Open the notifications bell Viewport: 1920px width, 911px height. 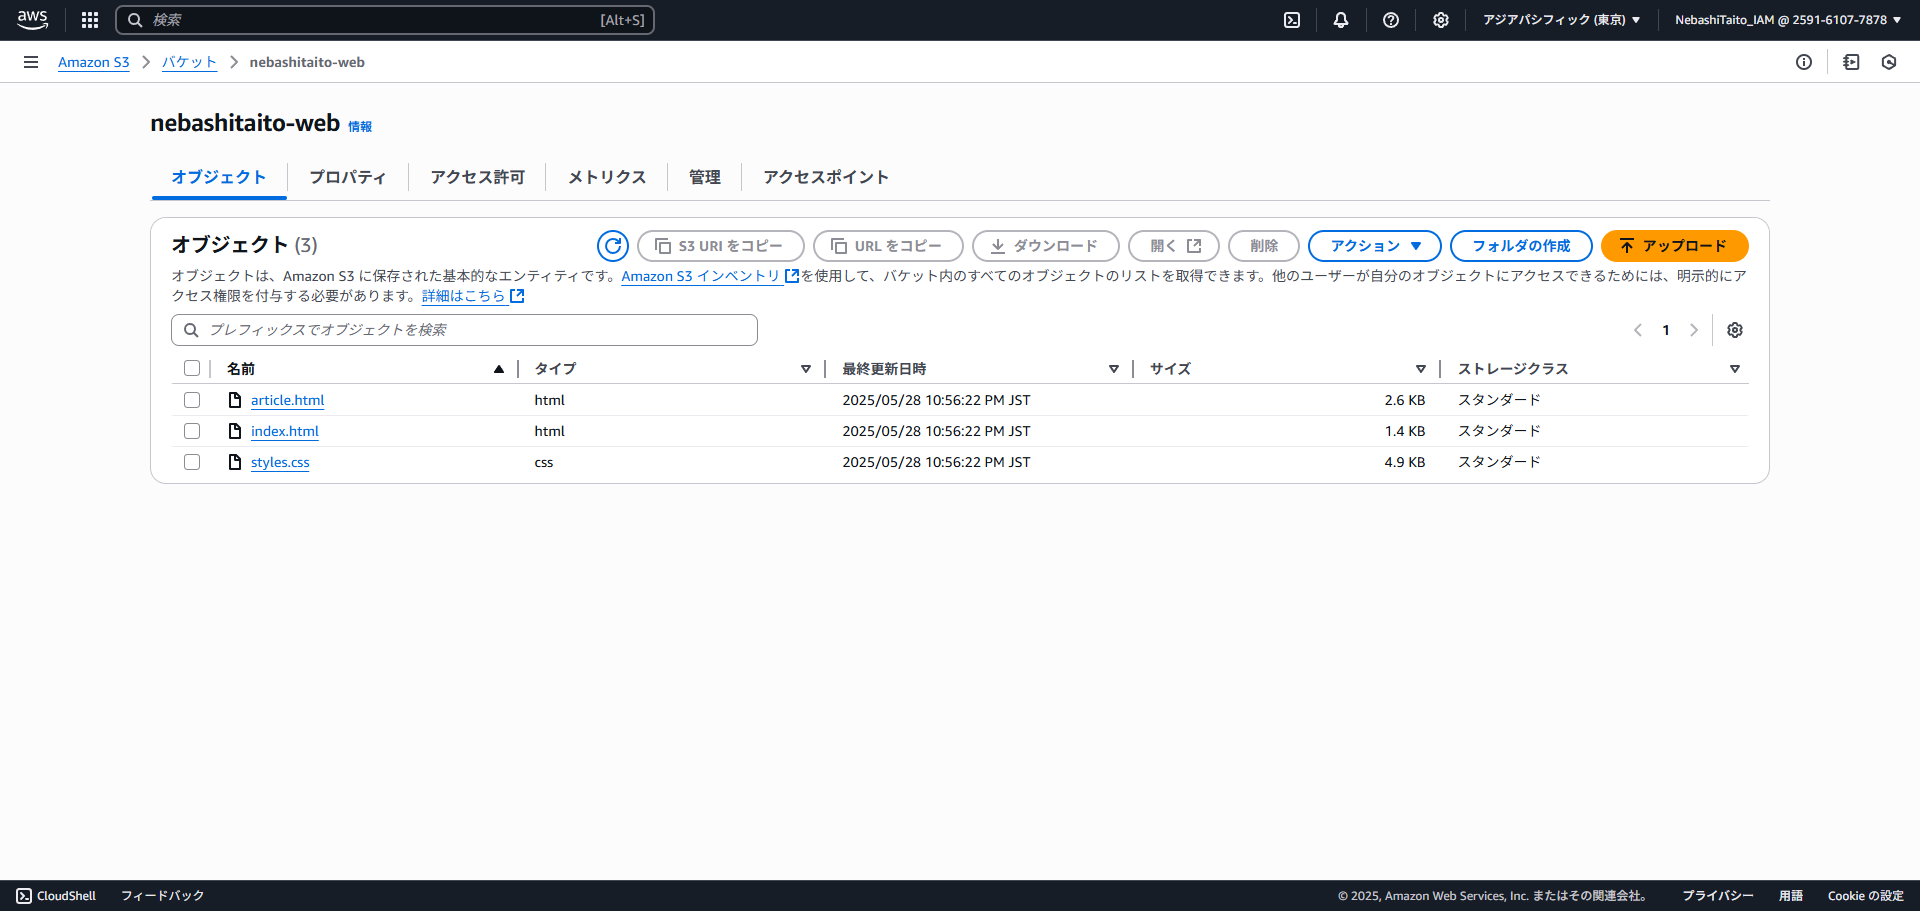[1341, 20]
